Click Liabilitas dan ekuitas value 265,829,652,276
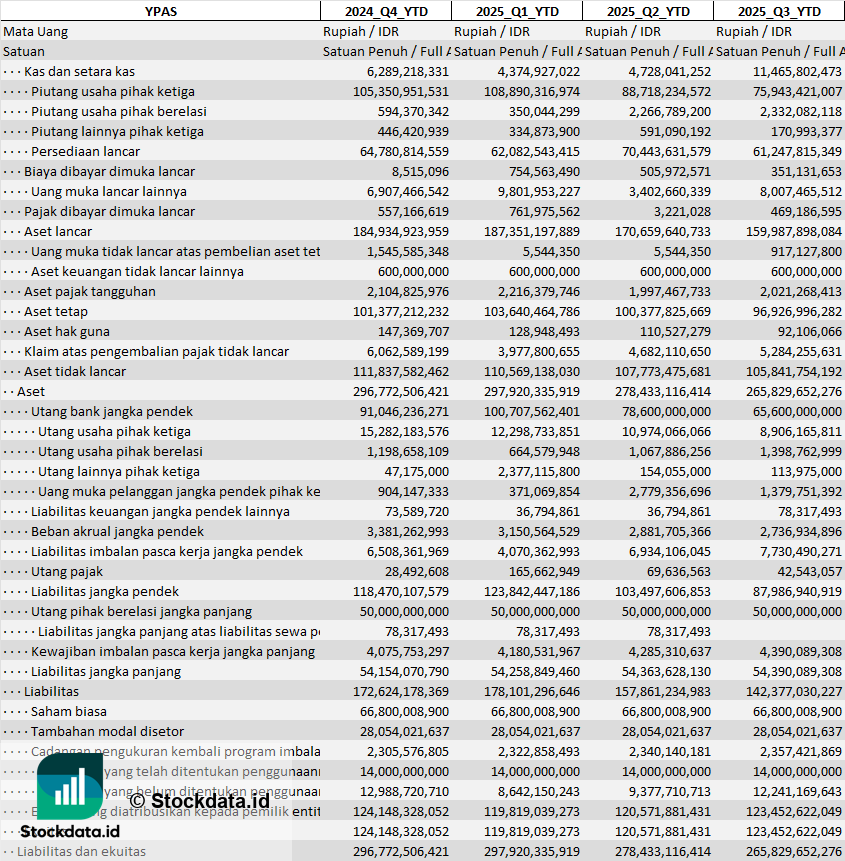 point(793,852)
